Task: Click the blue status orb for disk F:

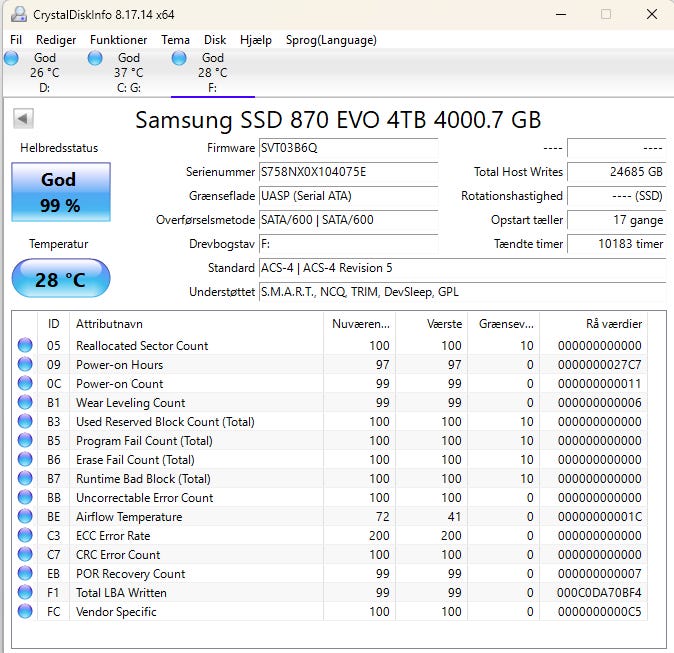Action: 179,58
